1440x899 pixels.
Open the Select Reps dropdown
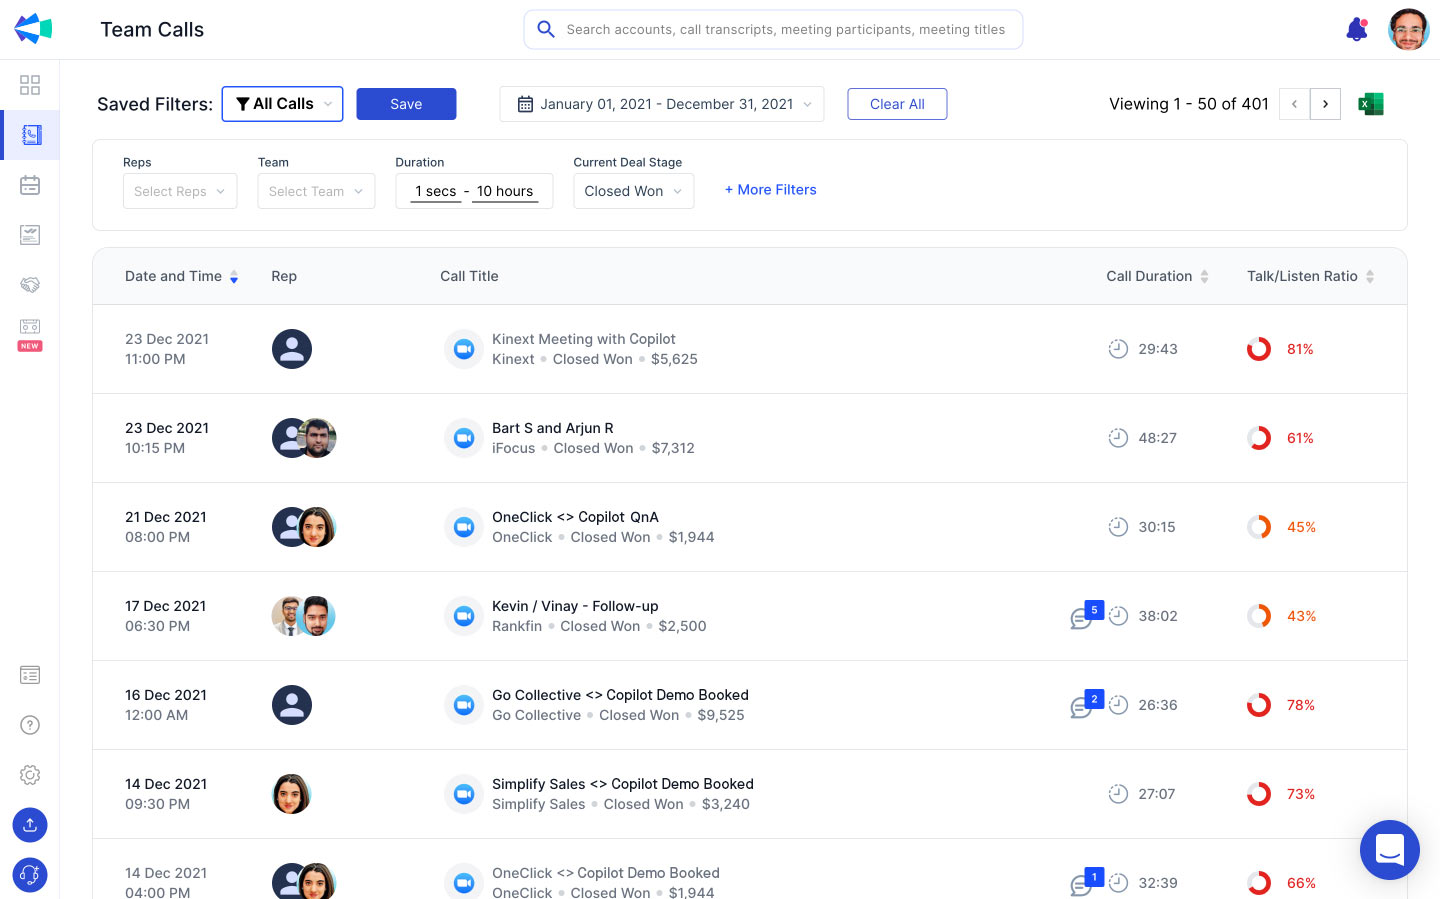[180, 191]
